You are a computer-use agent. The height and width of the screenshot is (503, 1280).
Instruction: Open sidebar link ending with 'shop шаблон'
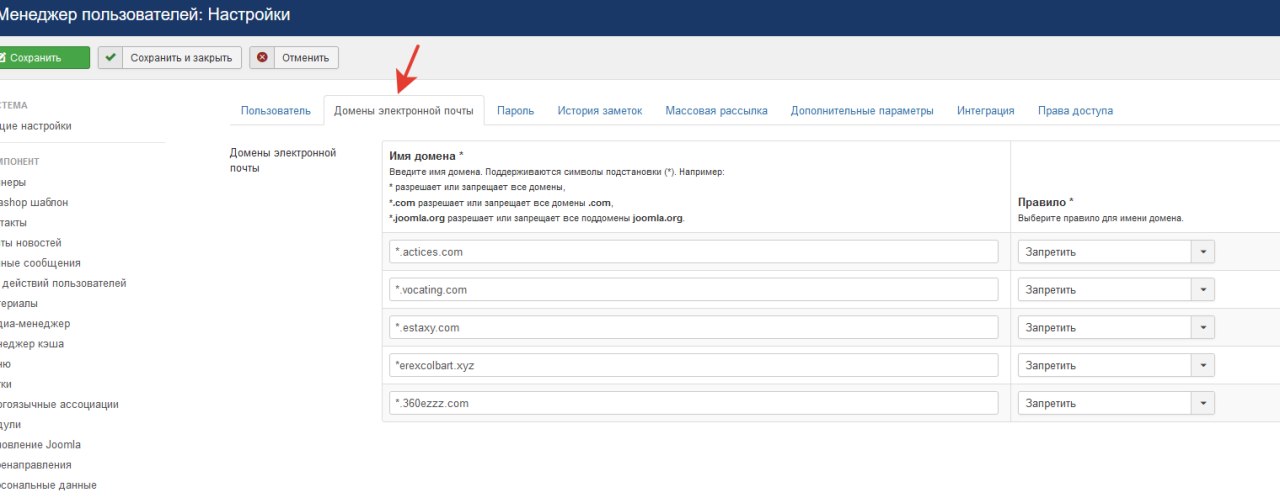pos(34,202)
